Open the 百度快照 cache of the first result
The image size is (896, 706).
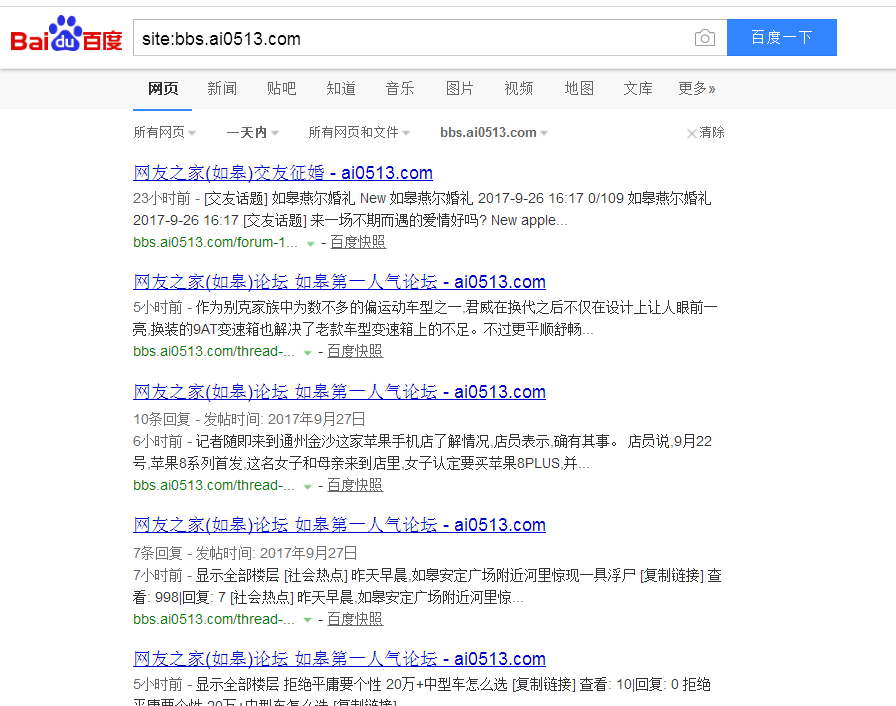pyautogui.click(x=358, y=241)
